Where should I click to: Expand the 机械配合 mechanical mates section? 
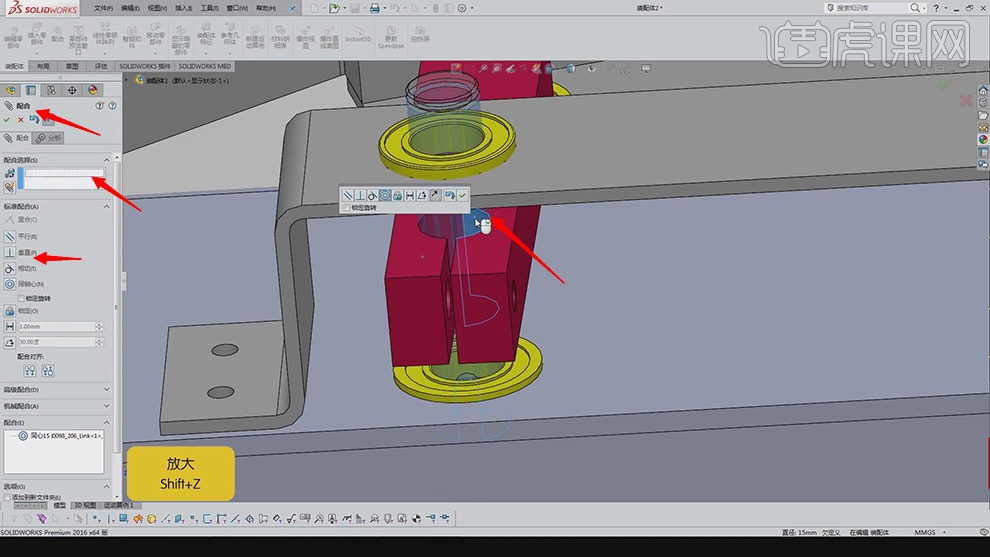[x=108, y=406]
